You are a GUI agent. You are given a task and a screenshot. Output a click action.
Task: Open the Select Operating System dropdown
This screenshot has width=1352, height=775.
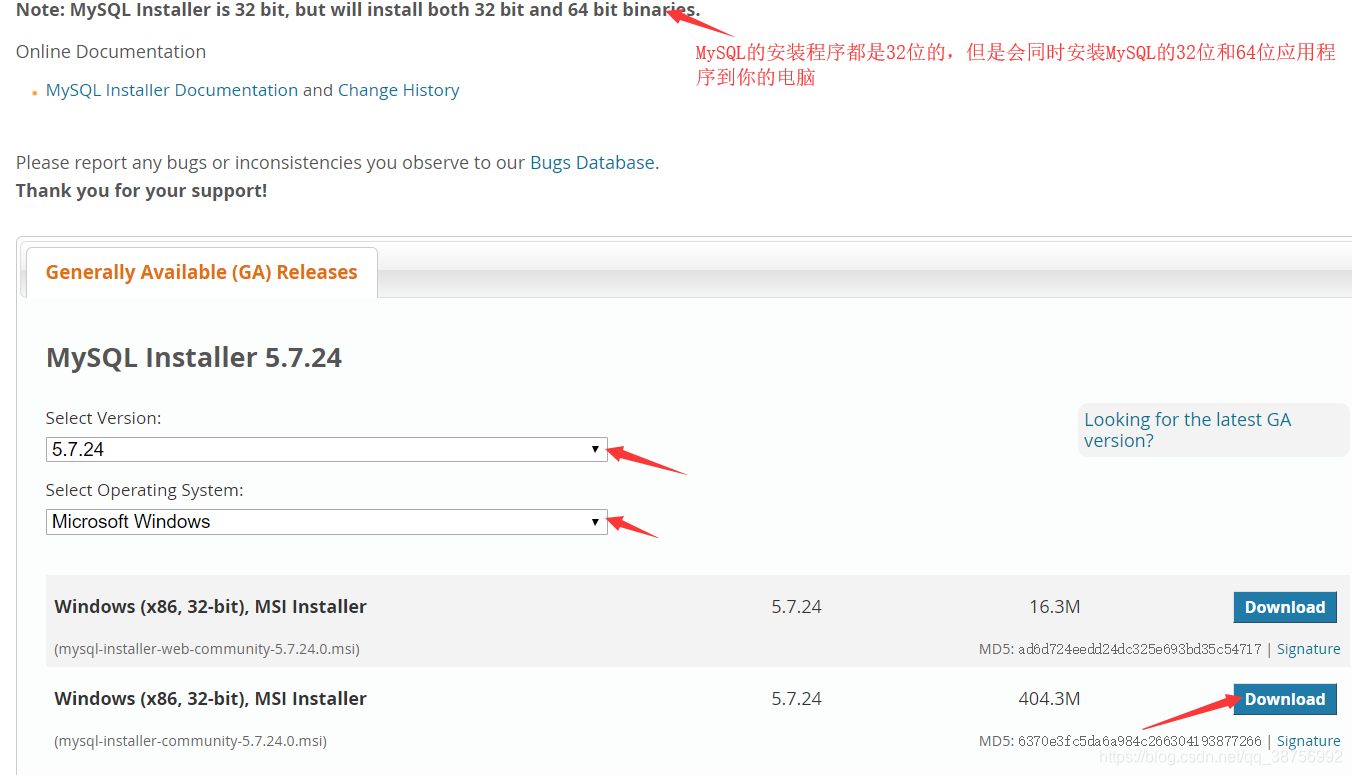pyautogui.click(x=326, y=521)
